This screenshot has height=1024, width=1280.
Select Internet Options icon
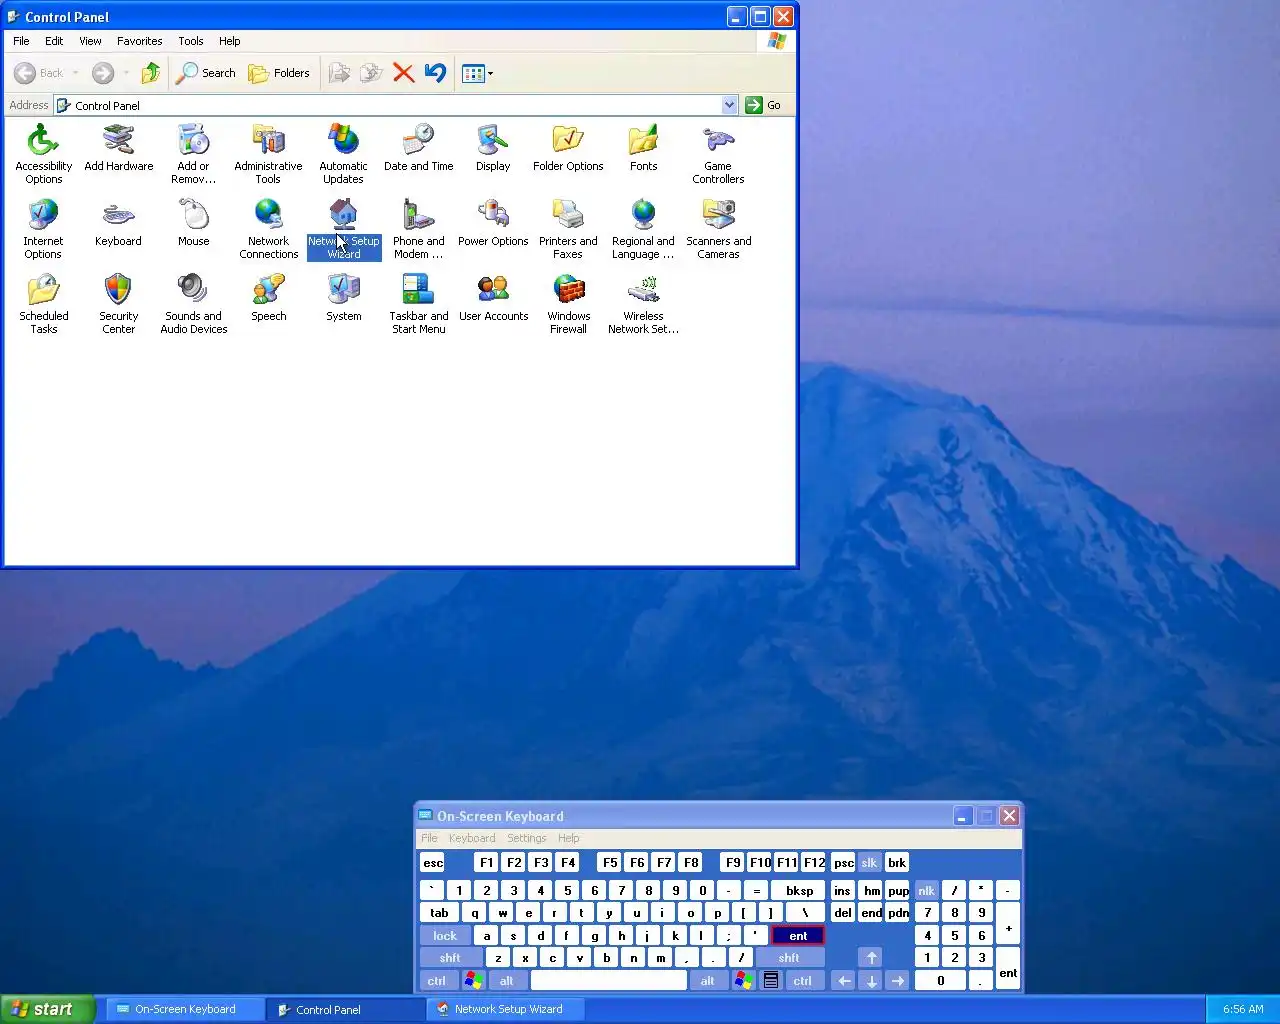point(43,228)
